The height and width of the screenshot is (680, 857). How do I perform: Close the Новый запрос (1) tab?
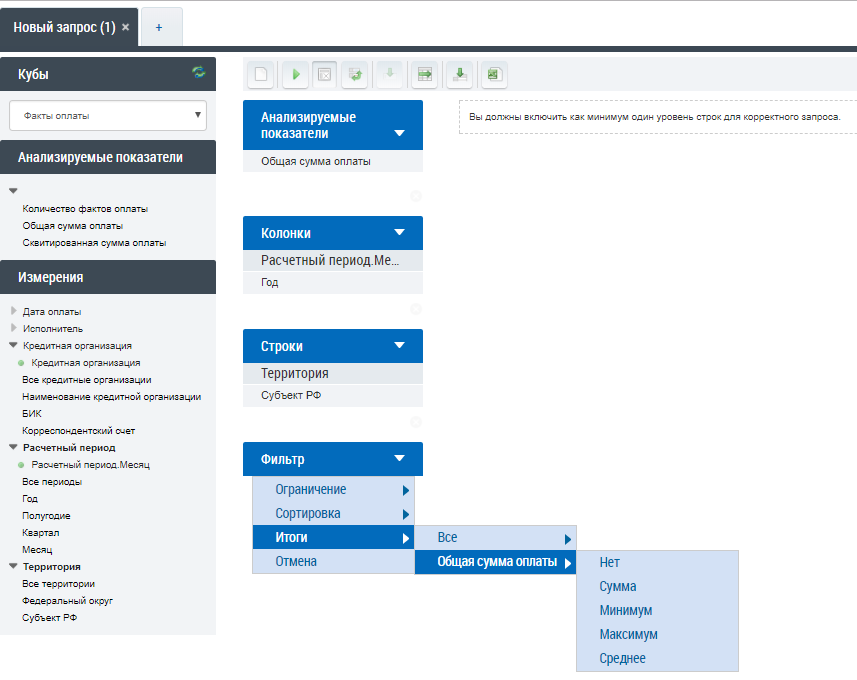tap(125, 27)
